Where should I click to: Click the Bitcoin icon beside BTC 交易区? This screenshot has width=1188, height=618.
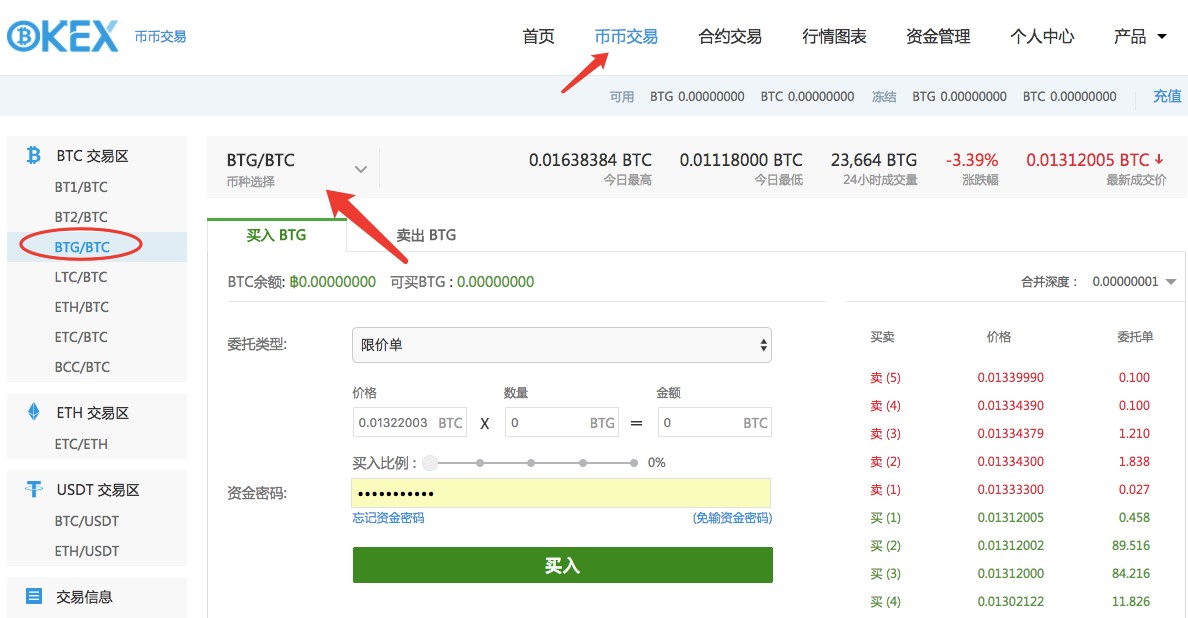(33, 155)
